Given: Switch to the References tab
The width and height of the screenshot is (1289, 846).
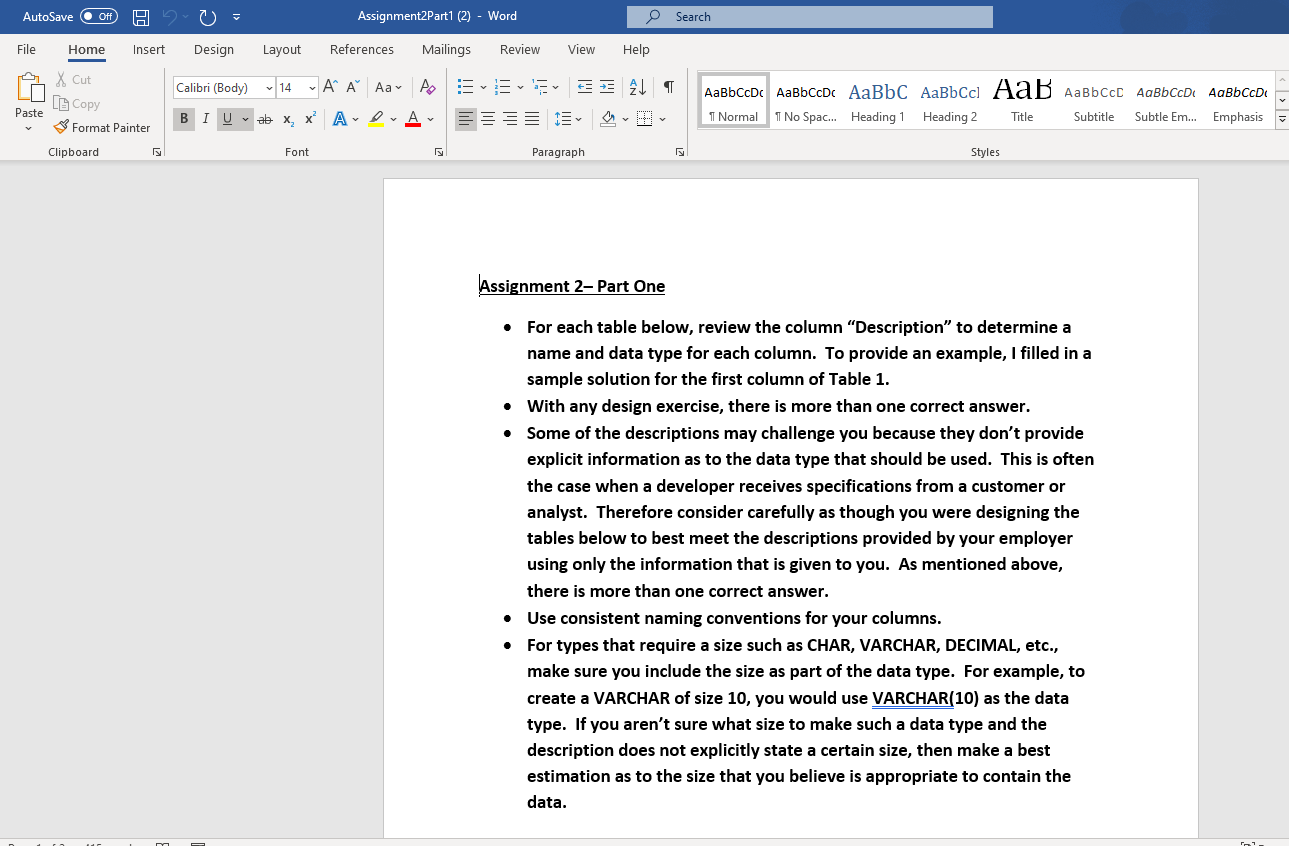Looking at the screenshot, I should [362, 49].
